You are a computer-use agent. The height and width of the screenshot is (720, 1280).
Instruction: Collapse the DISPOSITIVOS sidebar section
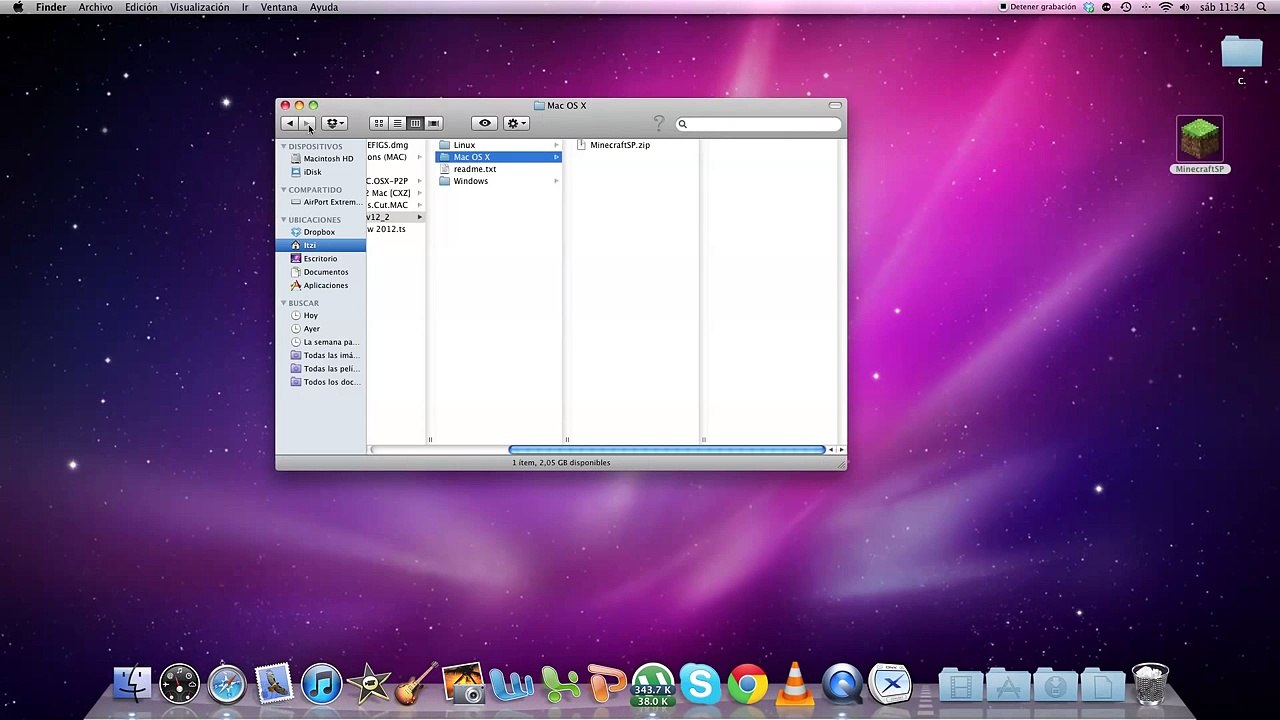(x=284, y=146)
